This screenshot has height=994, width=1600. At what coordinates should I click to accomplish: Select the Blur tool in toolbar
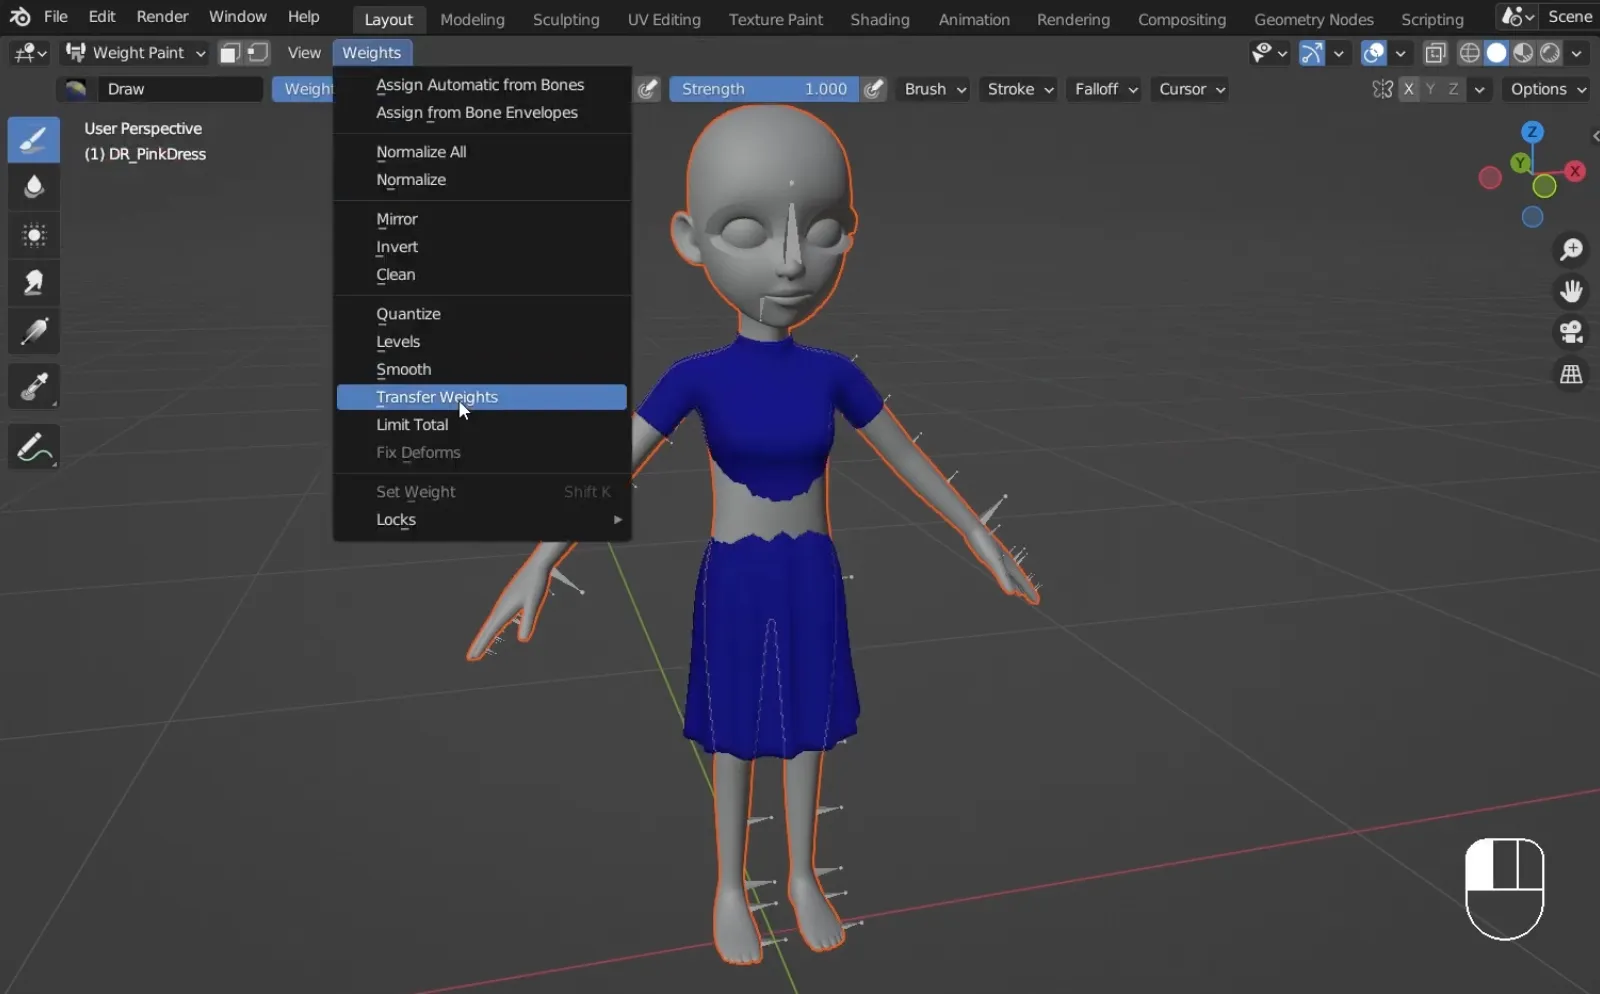34,187
